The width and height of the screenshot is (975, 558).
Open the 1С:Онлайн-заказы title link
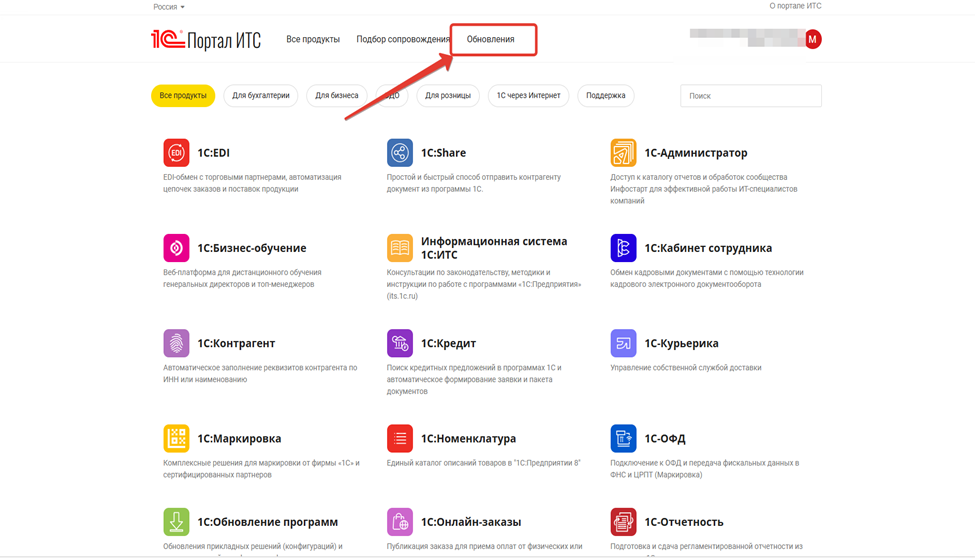tap(471, 522)
